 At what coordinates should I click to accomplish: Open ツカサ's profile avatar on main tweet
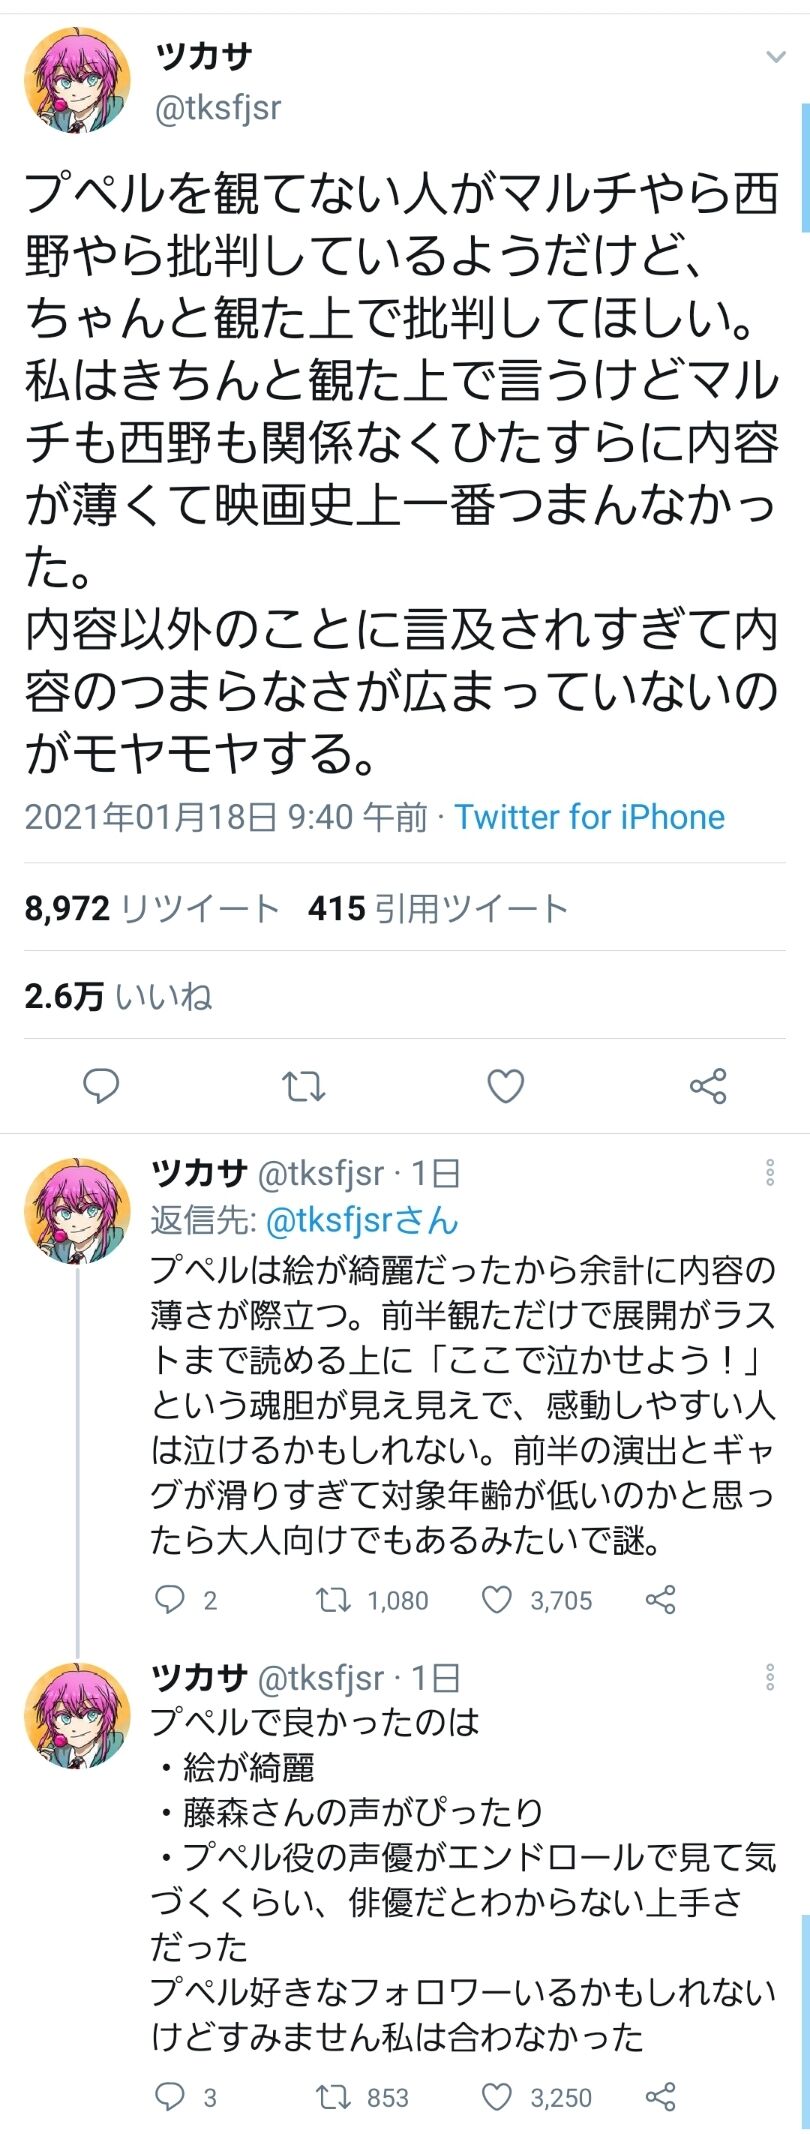coord(77,81)
